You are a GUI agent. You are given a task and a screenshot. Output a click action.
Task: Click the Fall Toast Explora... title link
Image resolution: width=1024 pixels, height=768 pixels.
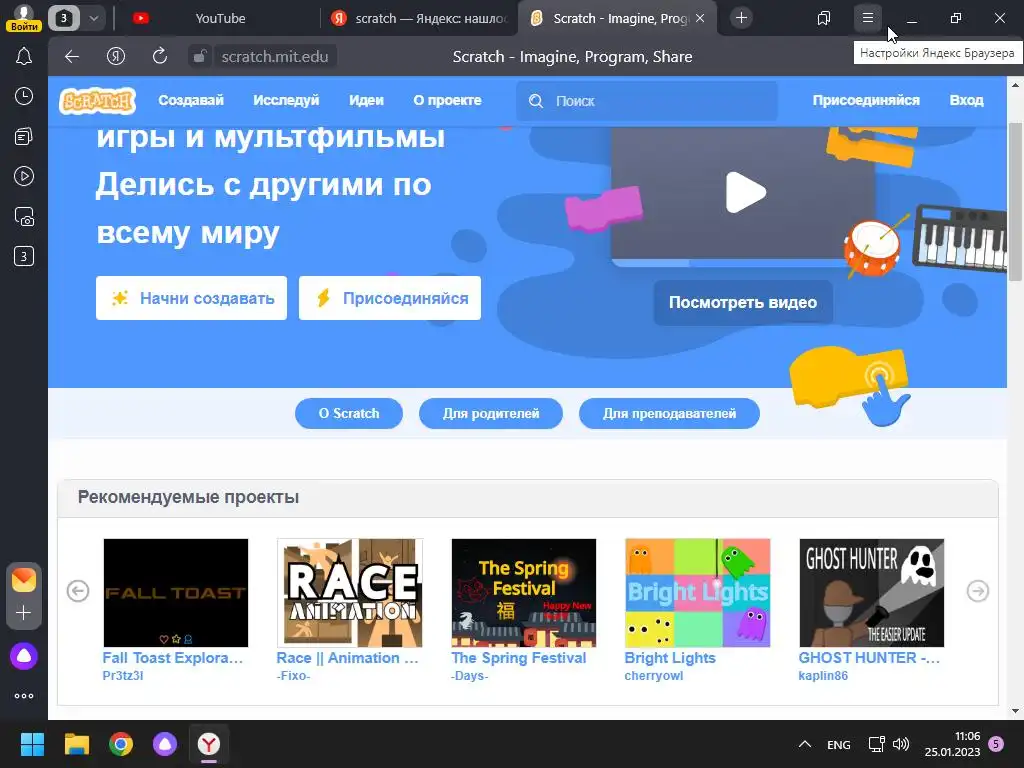click(173, 658)
